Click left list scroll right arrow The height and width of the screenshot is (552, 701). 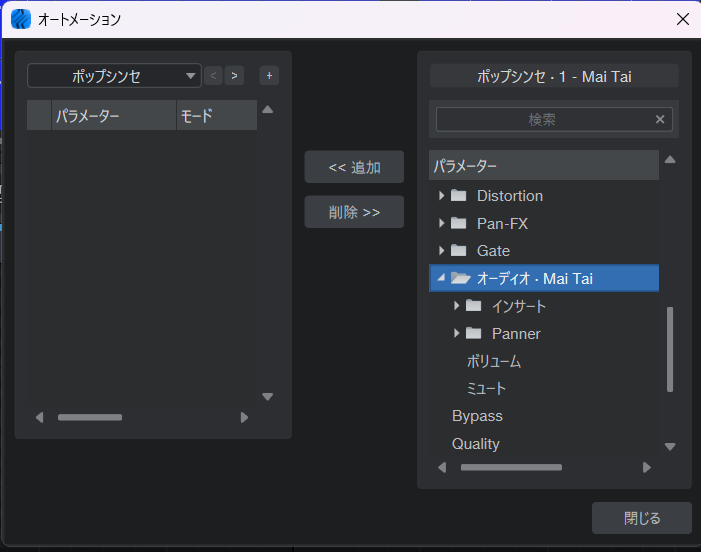tap(244, 417)
